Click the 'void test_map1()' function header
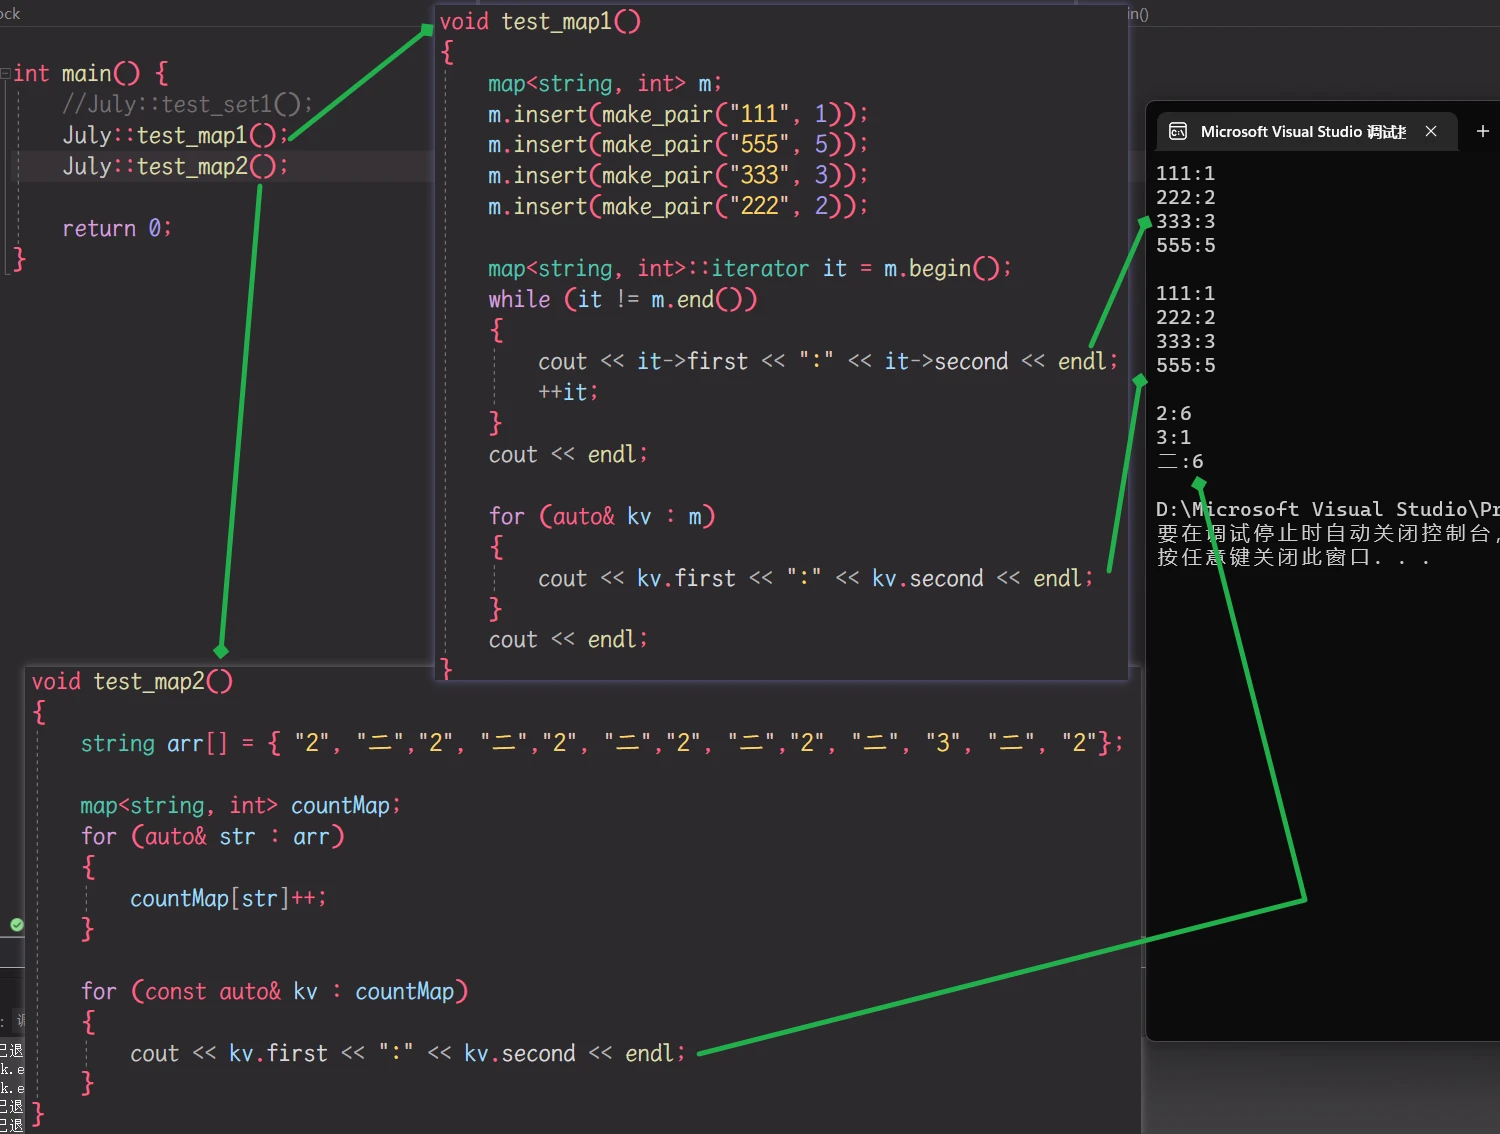 [x=540, y=21]
